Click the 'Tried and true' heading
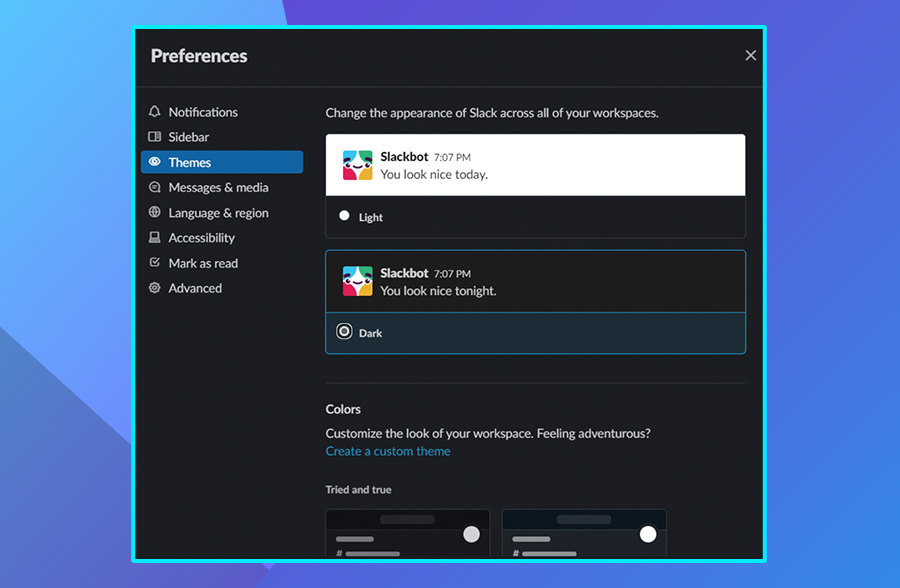The height and width of the screenshot is (588, 900). click(359, 490)
